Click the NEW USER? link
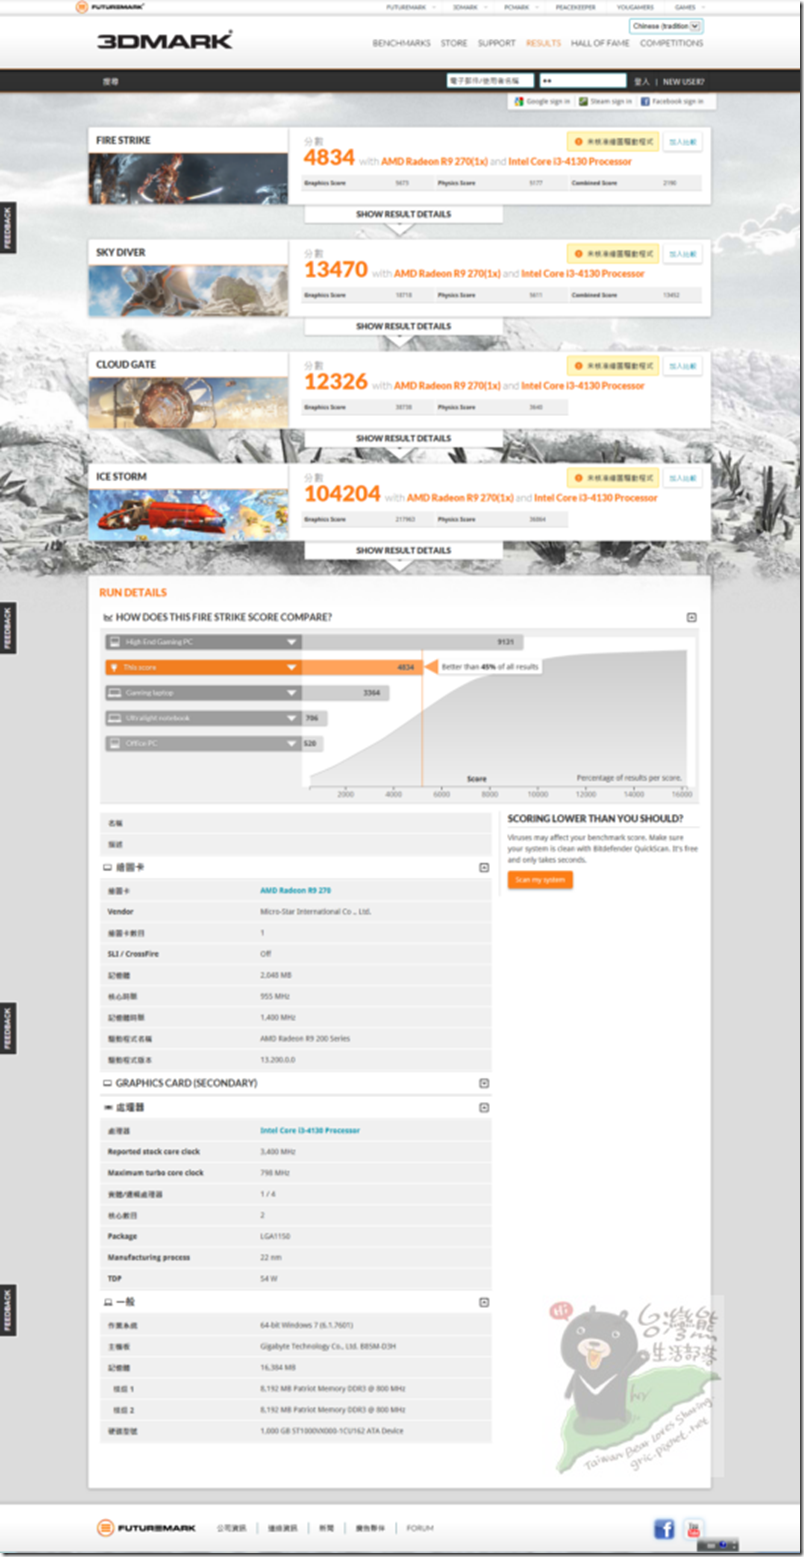This screenshot has width=804, height=1557. coord(683,82)
